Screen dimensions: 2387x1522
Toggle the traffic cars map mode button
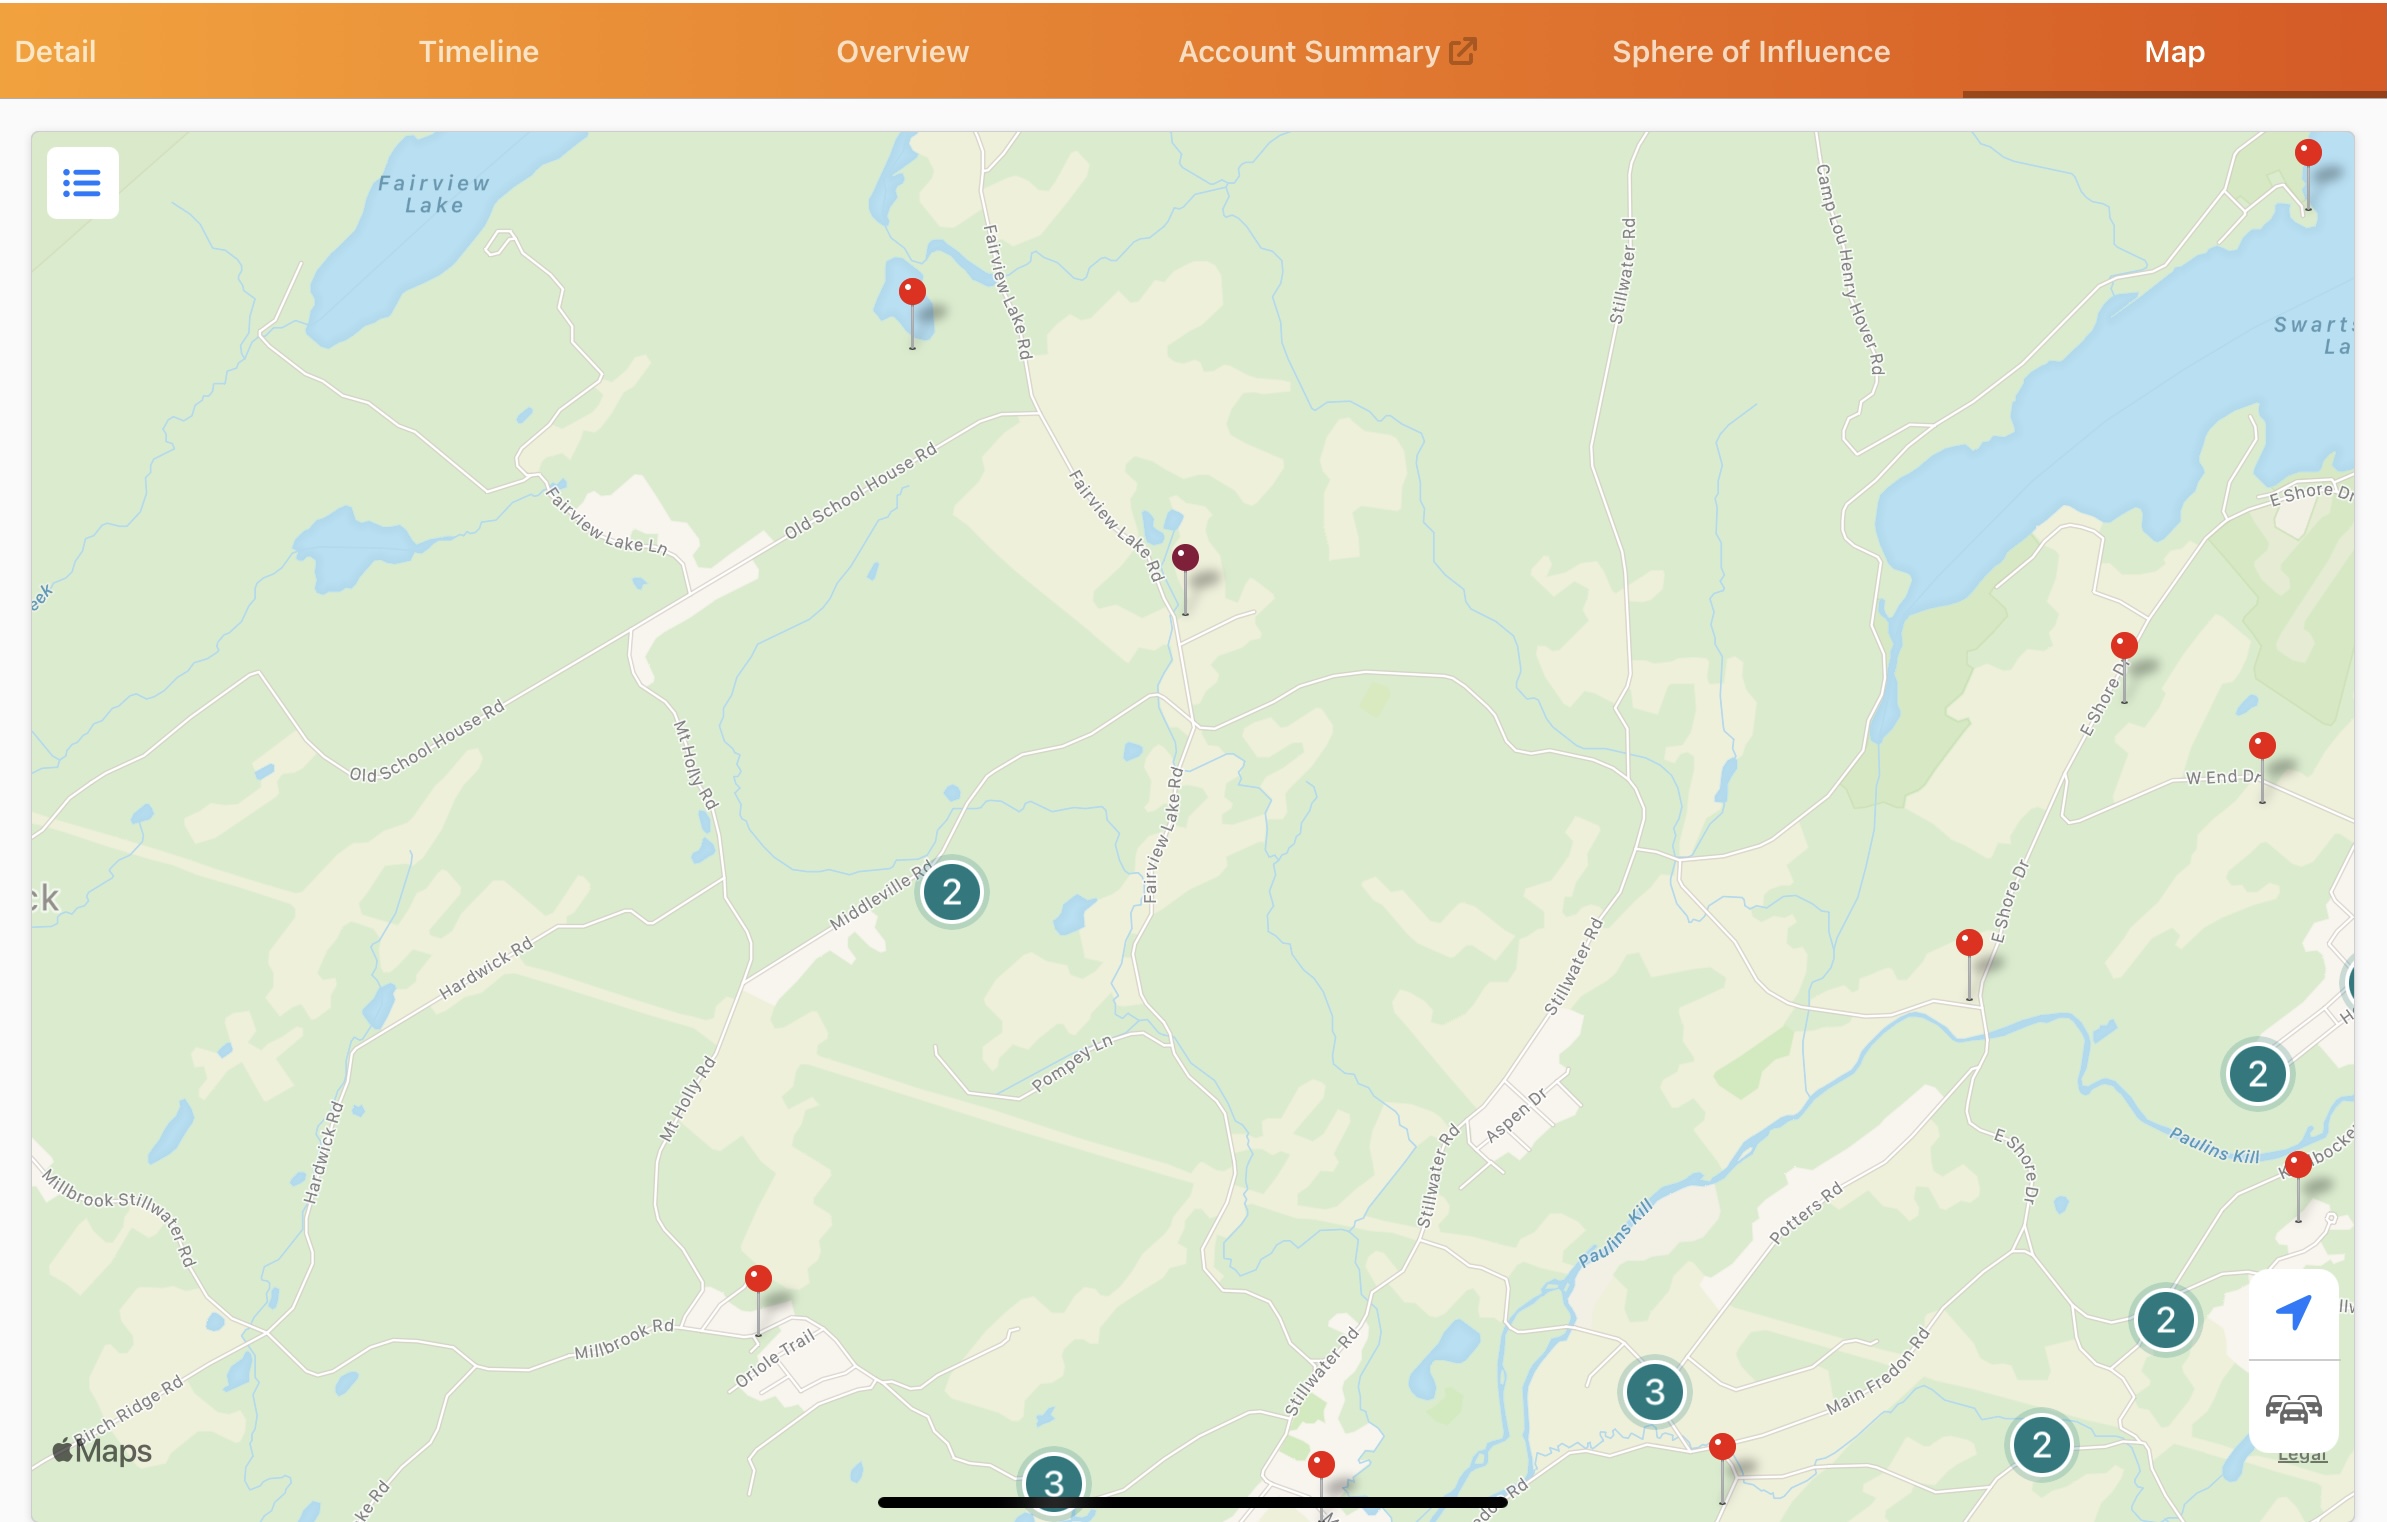click(2293, 1408)
